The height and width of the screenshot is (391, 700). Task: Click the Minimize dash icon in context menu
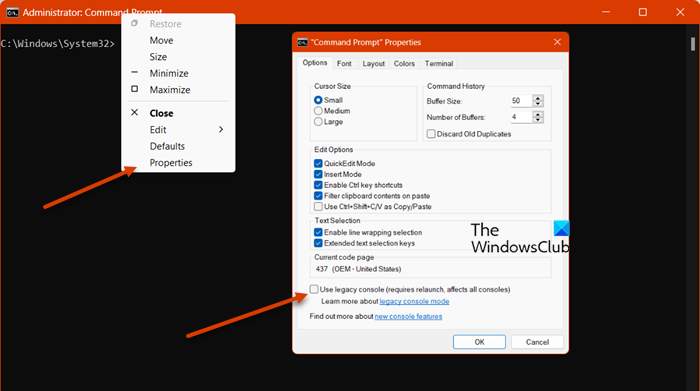[134, 72]
